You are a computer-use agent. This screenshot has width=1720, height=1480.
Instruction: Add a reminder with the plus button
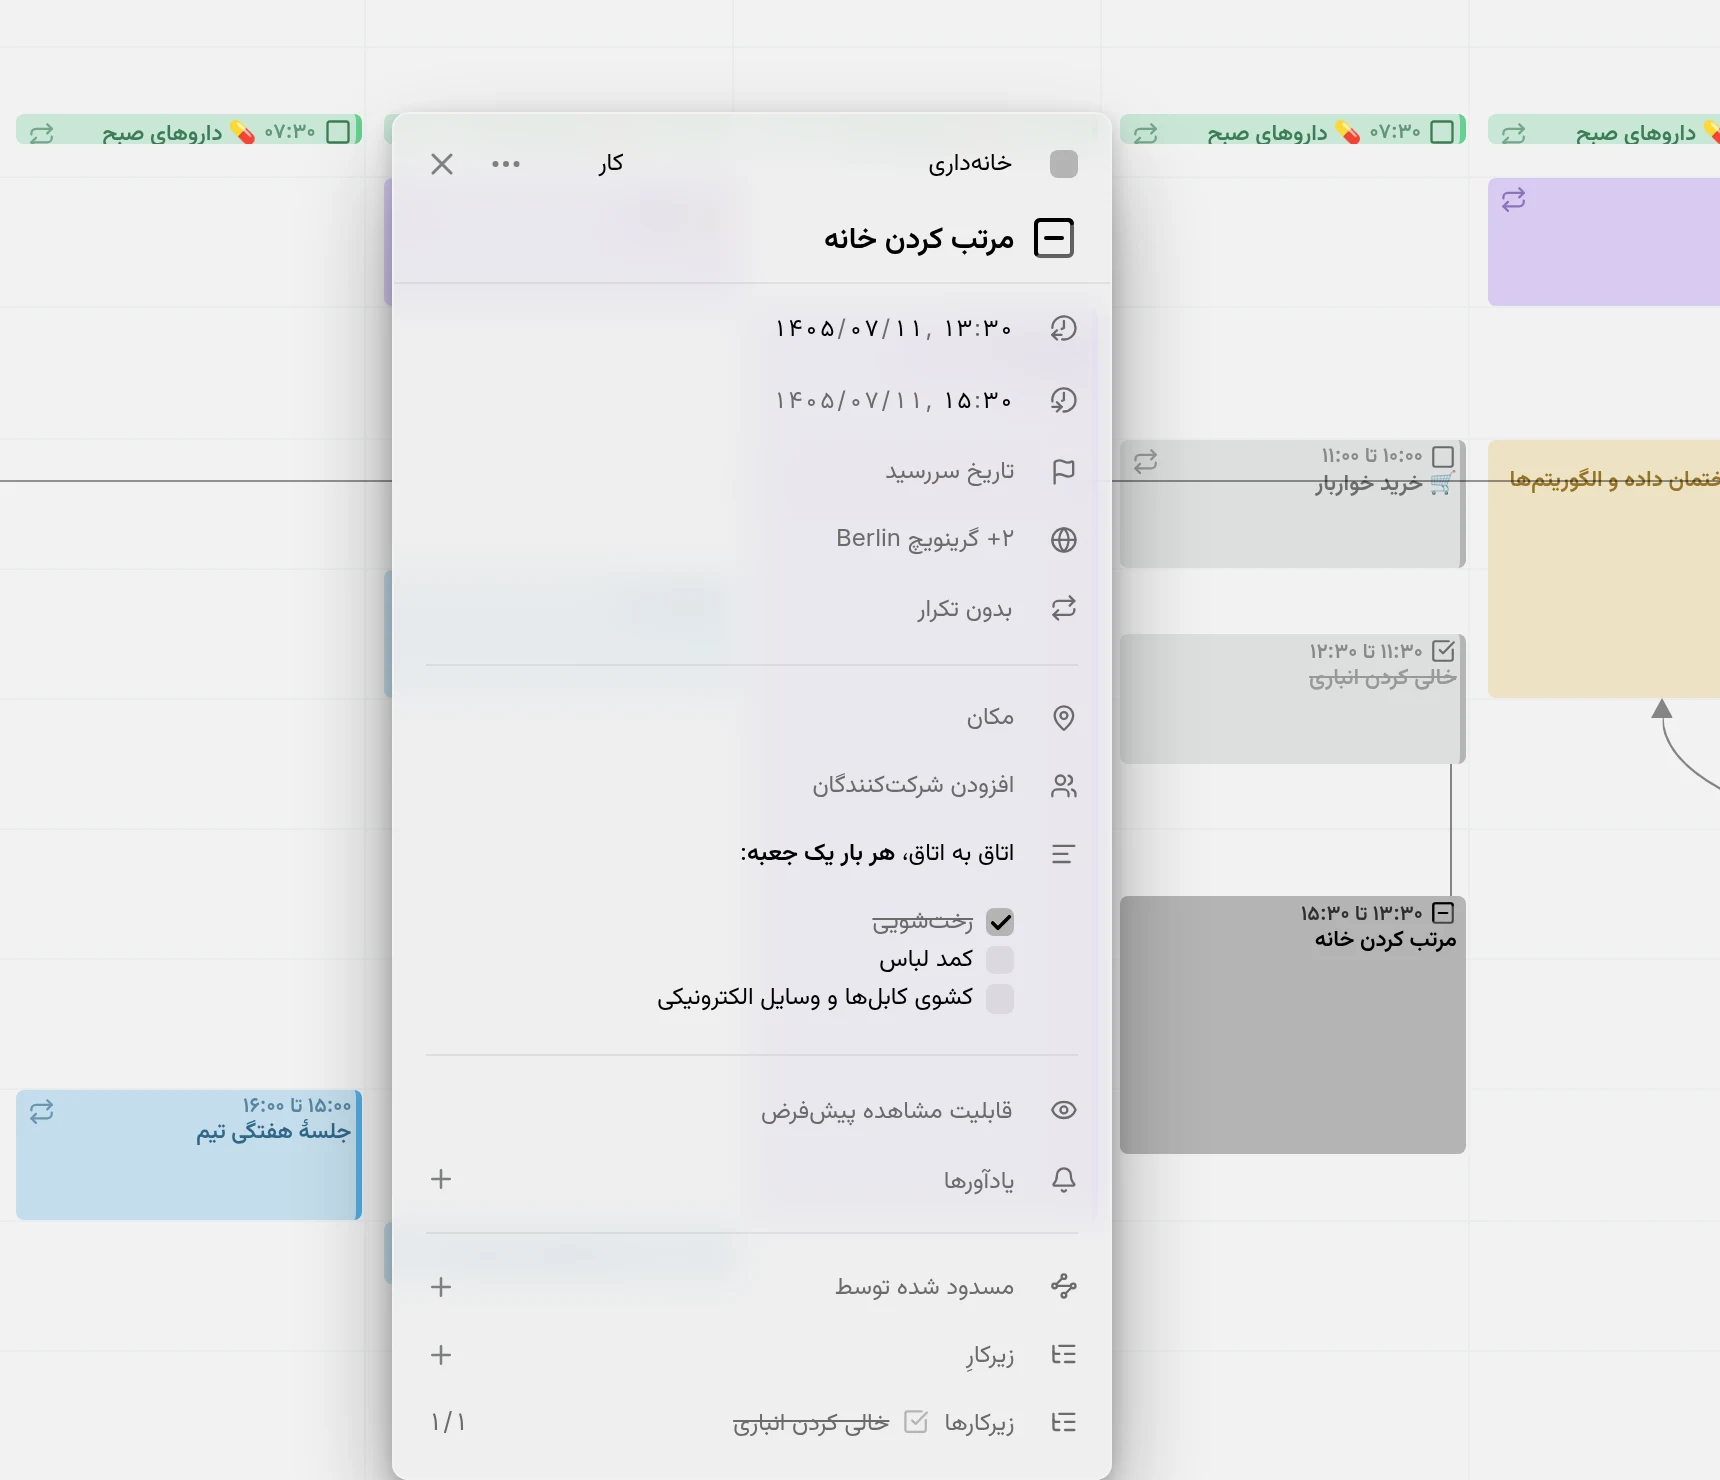441,1179
